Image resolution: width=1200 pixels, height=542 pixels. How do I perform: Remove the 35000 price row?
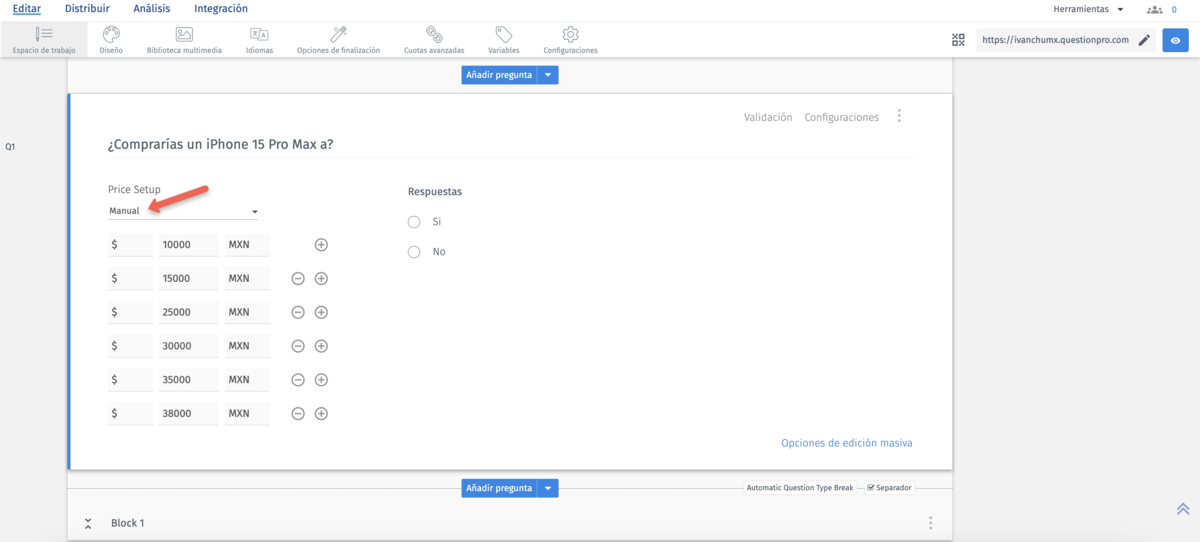pyautogui.click(x=298, y=380)
